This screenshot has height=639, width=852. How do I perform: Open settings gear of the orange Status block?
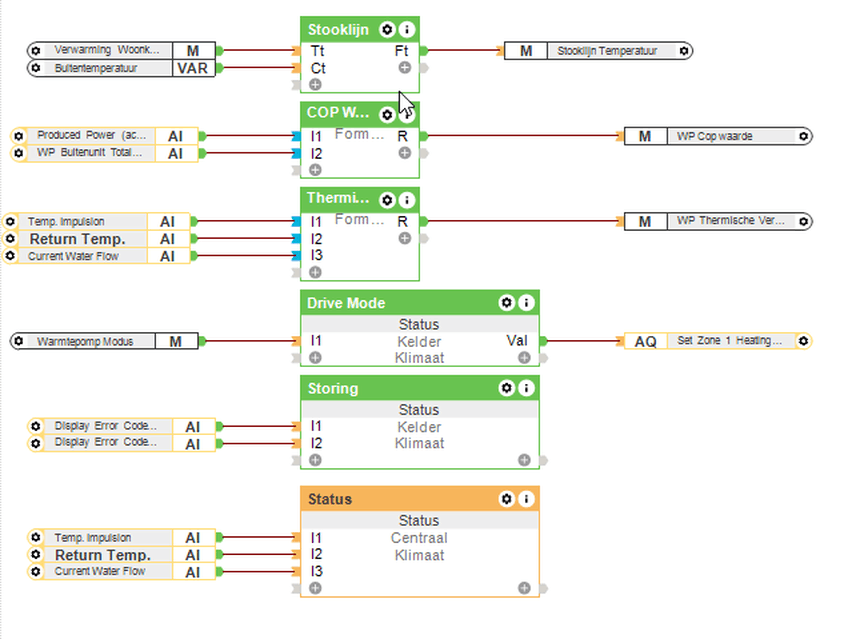pyautogui.click(x=506, y=499)
